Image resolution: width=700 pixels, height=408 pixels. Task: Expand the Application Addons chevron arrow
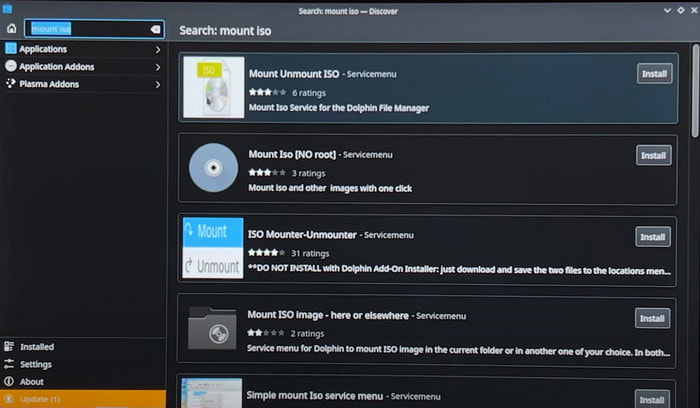coord(158,67)
